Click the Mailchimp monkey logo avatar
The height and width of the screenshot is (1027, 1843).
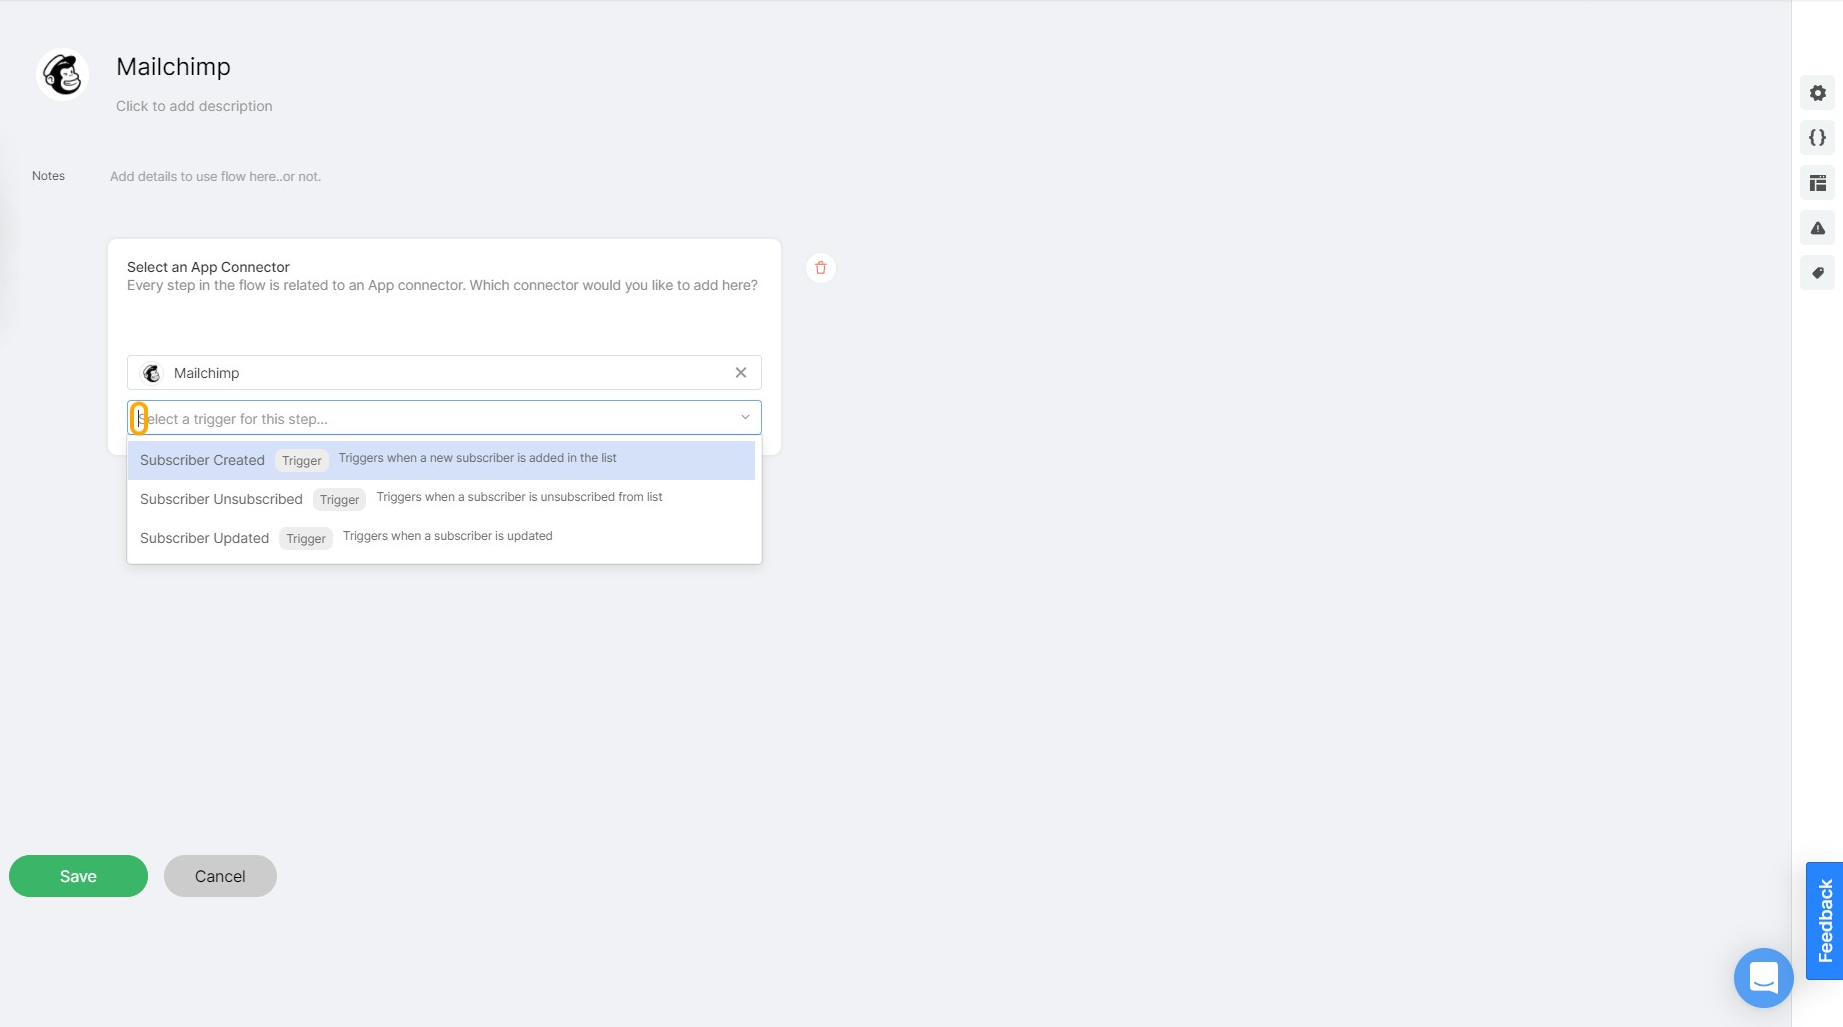tap(63, 74)
